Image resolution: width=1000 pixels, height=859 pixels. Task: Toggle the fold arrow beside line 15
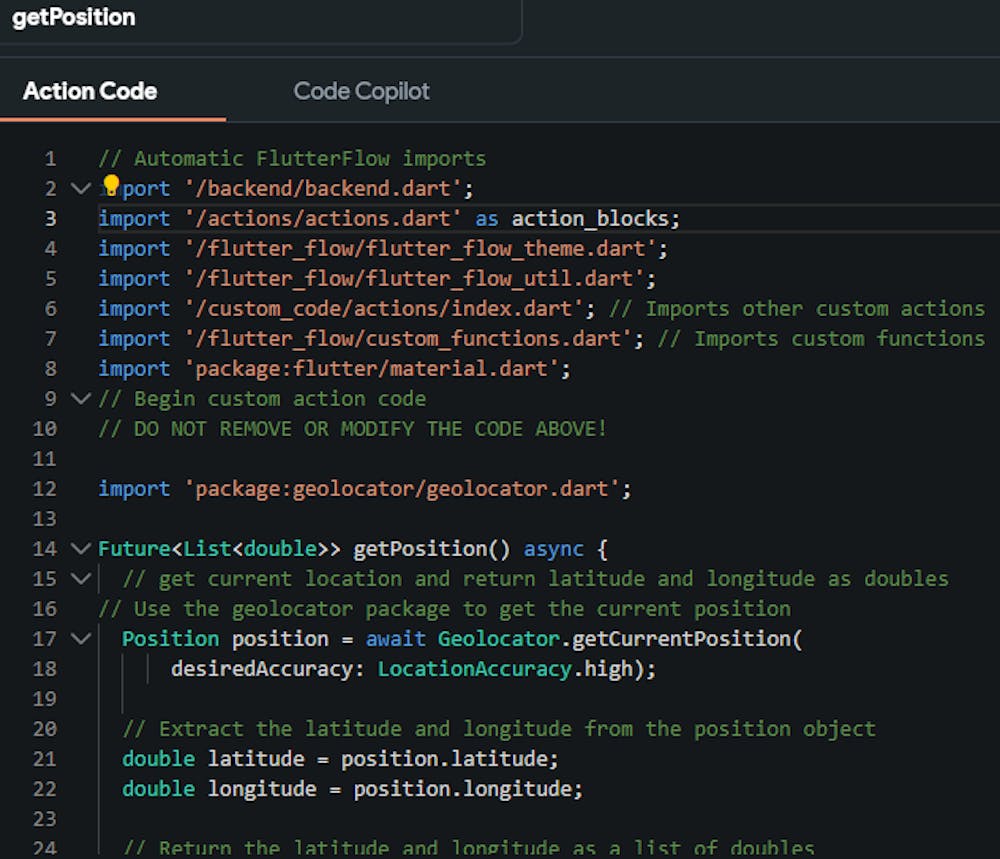pyautogui.click(x=80, y=578)
